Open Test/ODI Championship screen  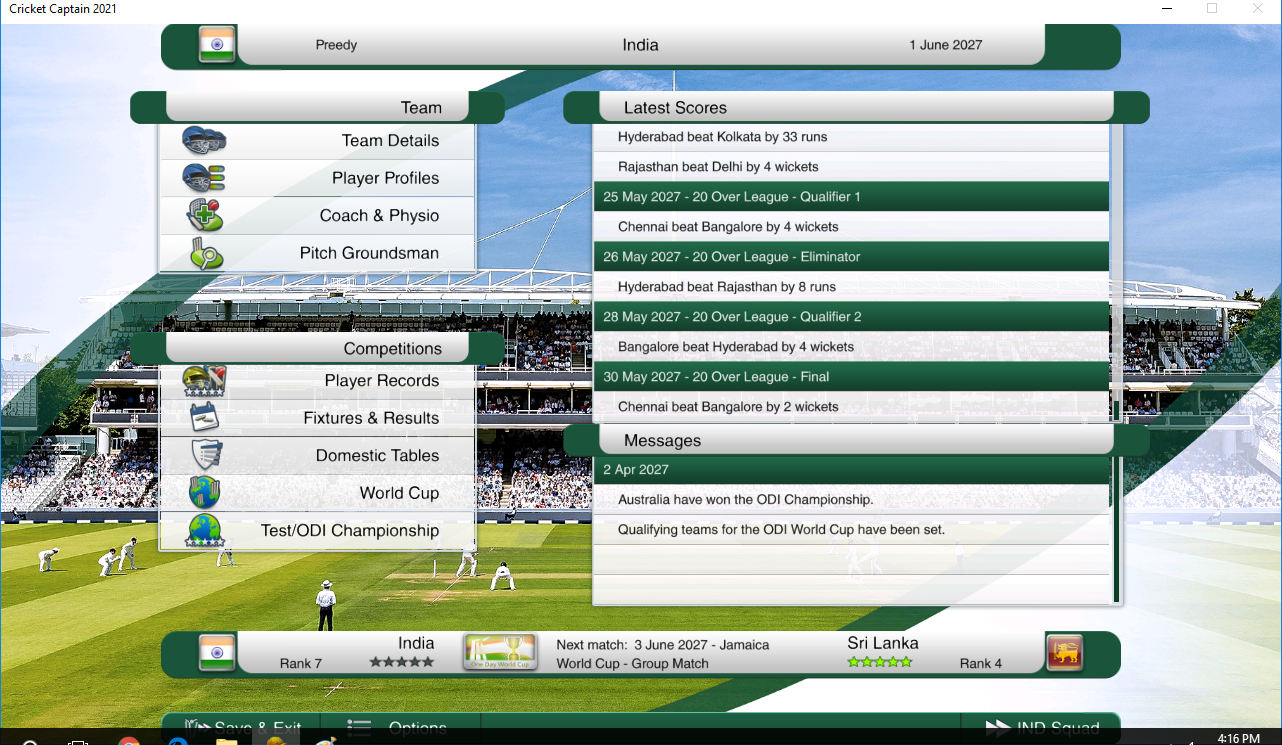coord(317,531)
